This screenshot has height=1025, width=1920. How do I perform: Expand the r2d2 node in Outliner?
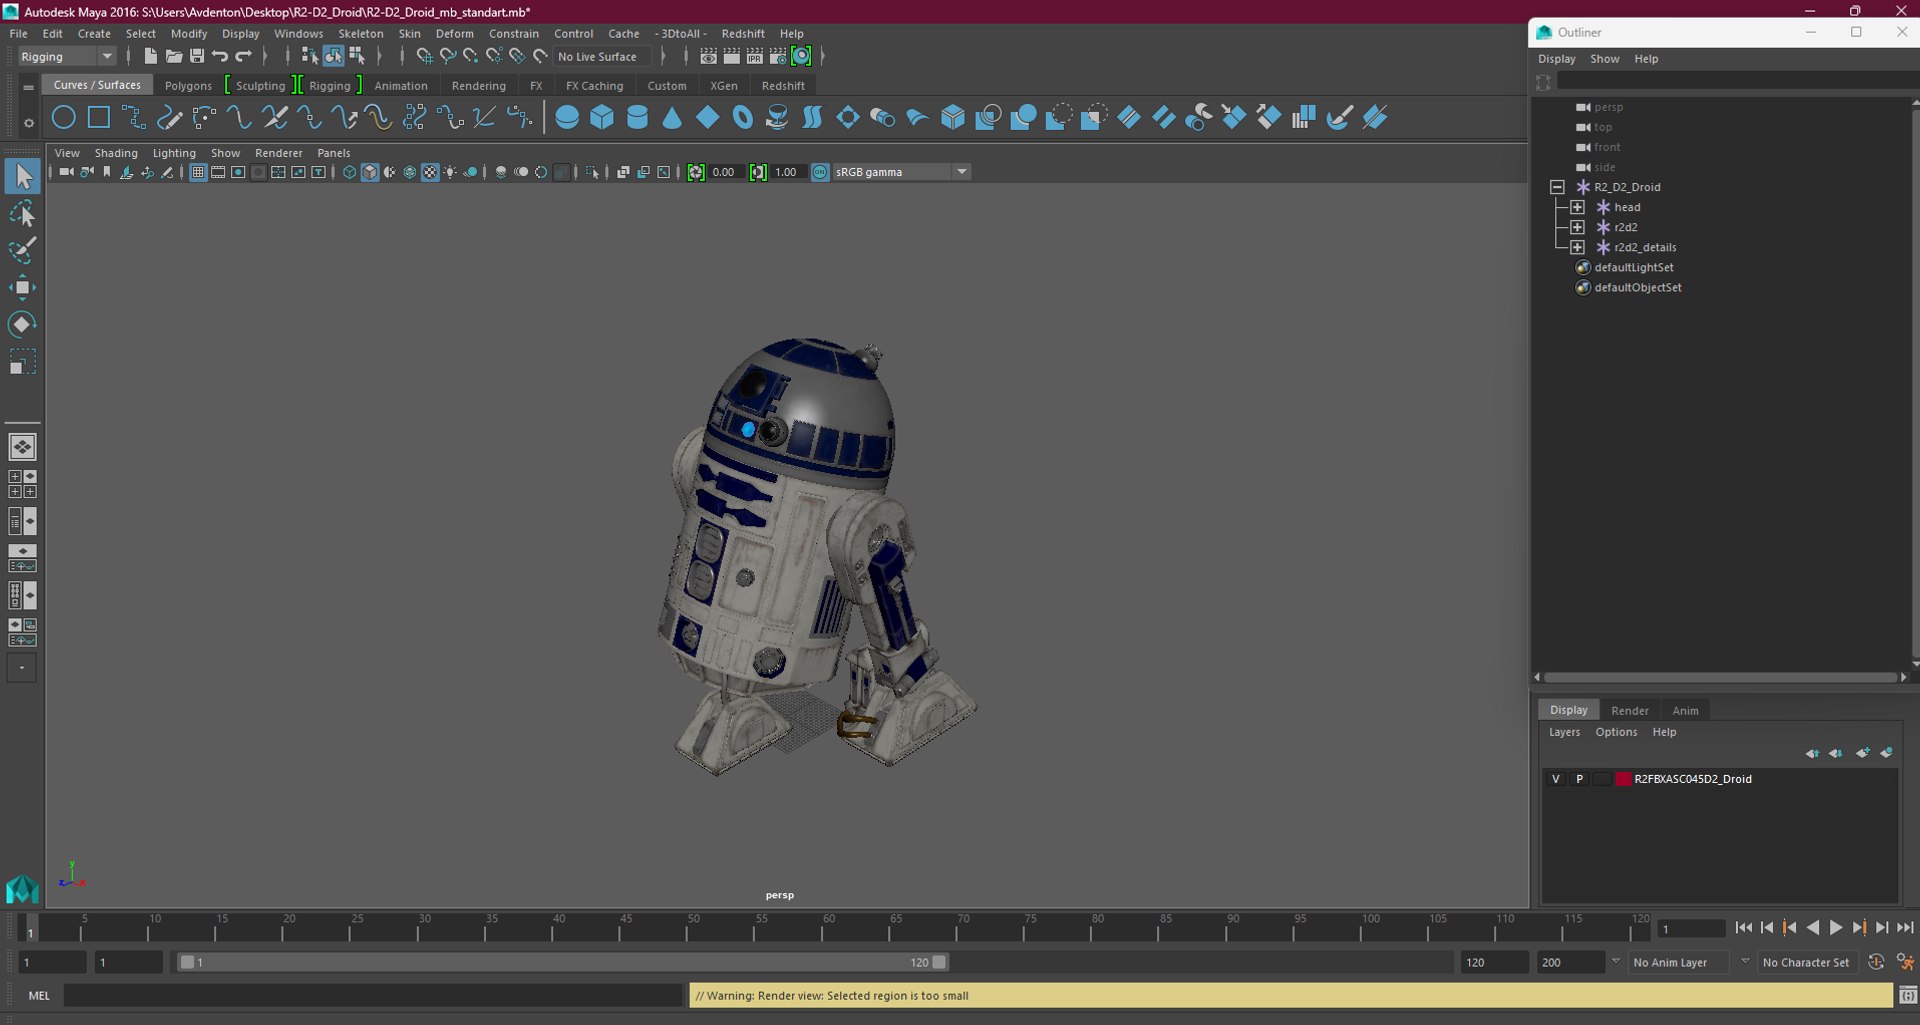click(1577, 227)
